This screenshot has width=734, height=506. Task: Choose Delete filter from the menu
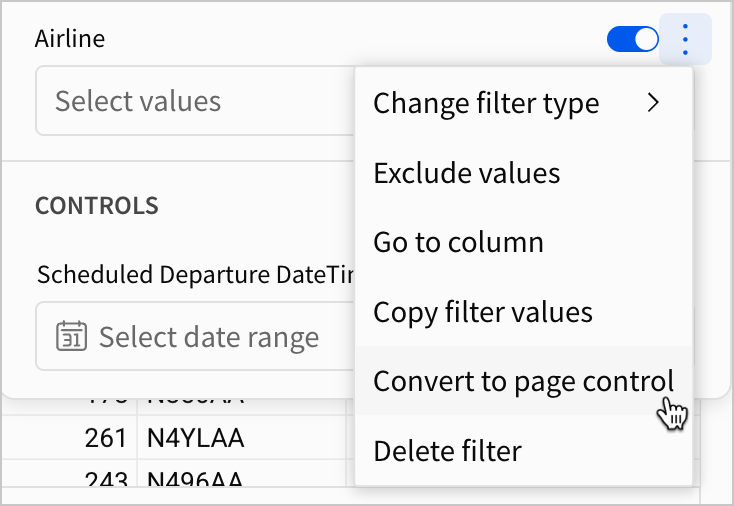447,451
